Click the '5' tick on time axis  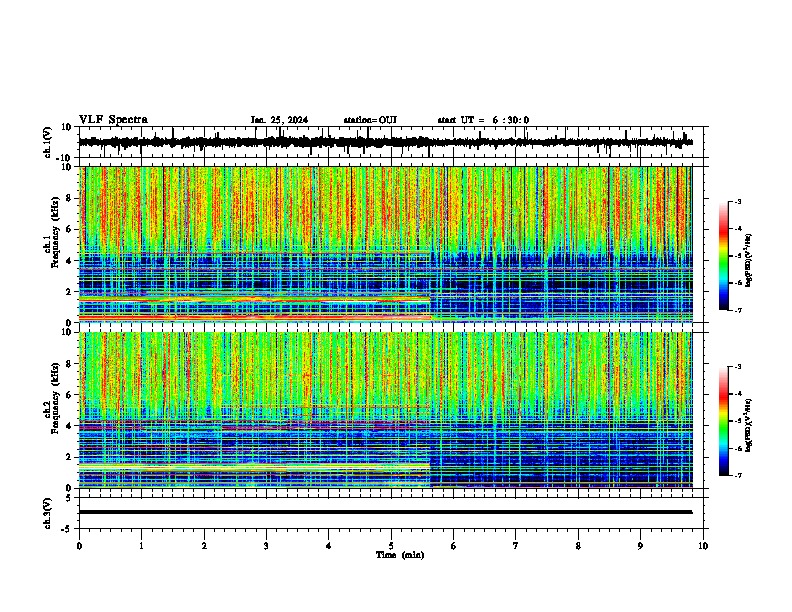pos(391,546)
